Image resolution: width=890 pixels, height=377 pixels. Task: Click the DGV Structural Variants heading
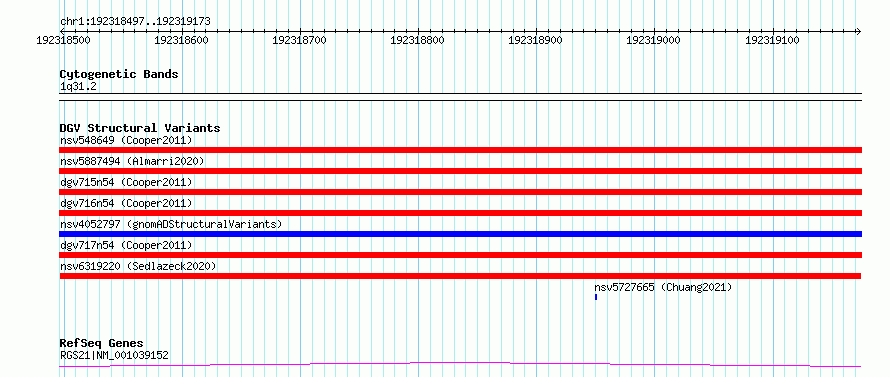click(140, 128)
